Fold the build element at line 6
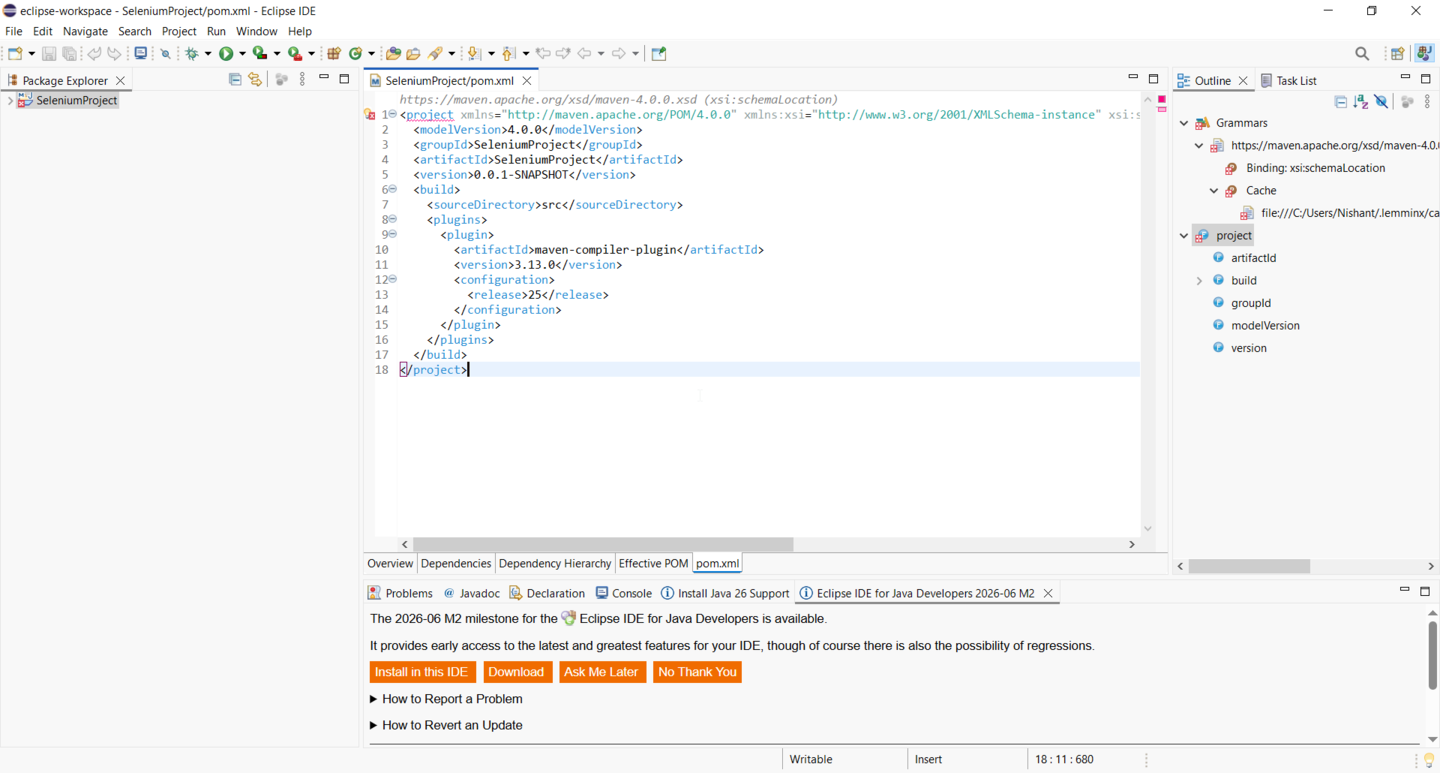The width and height of the screenshot is (1440, 773). tap(393, 189)
